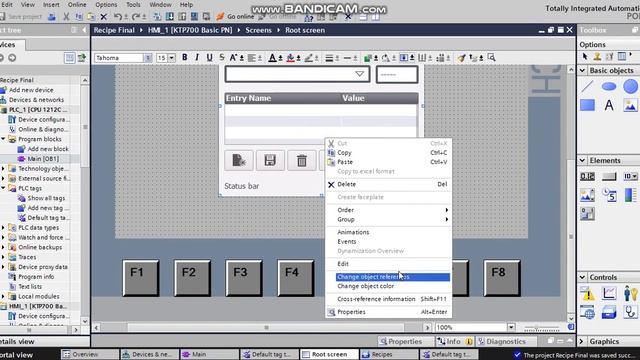Open Events from context menu
The image size is (640, 360).
pyautogui.click(x=389, y=241)
